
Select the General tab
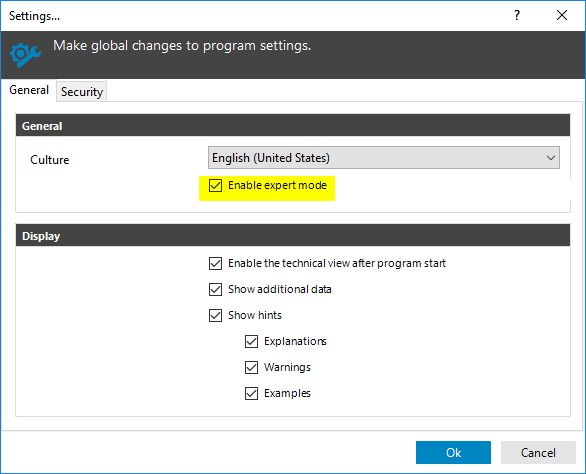click(29, 90)
